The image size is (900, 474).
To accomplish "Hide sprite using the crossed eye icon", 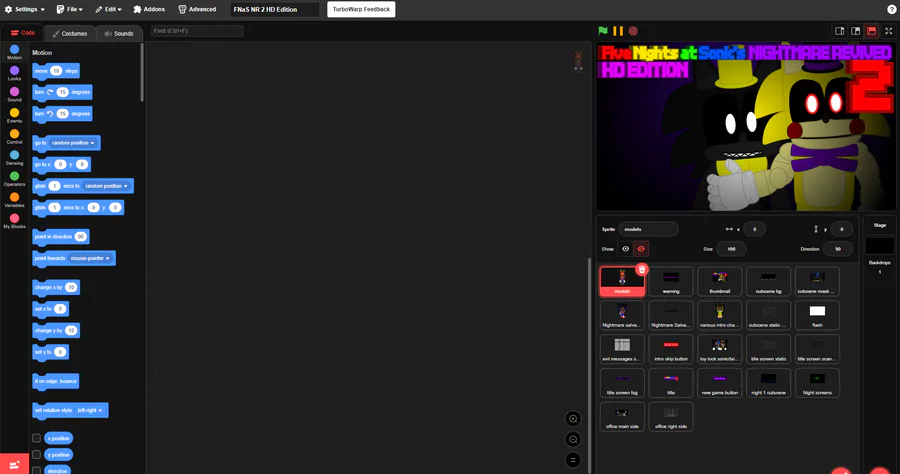I will pos(641,249).
